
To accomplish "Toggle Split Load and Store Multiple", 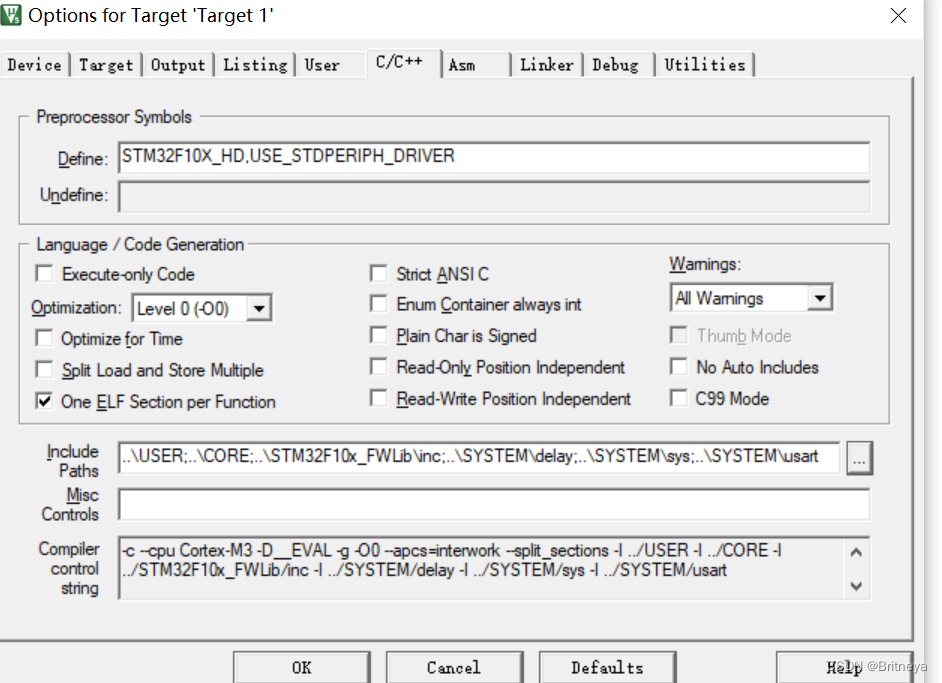I will (x=44, y=369).
